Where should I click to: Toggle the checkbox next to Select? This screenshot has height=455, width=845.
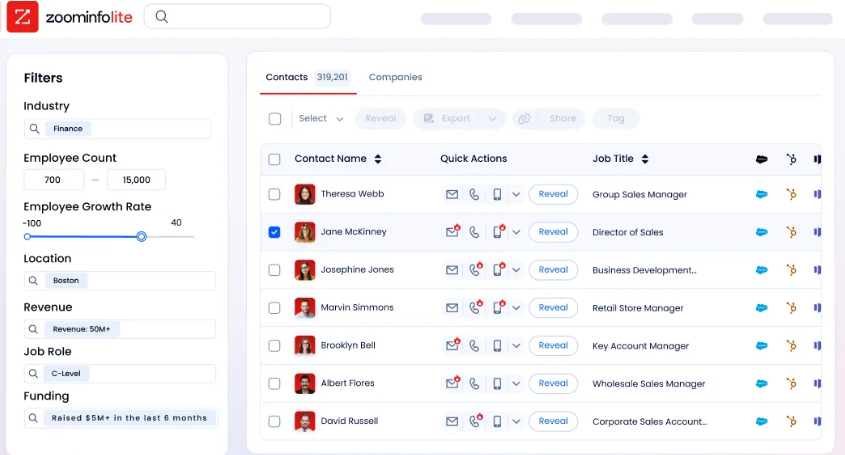pyautogui.click(x=275, y=119)
